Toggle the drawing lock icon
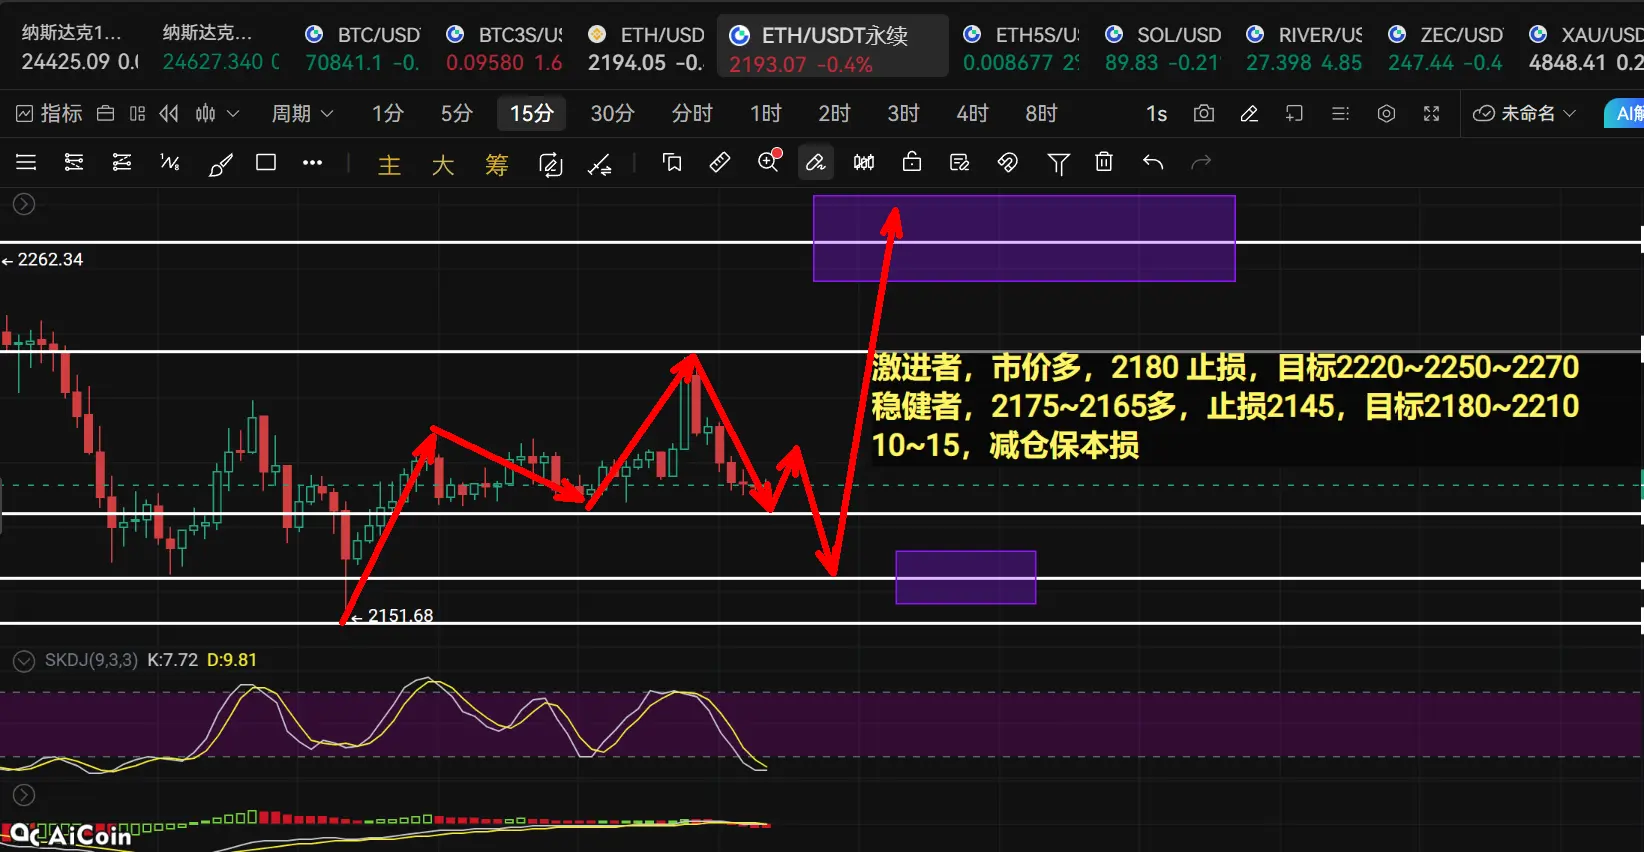1644x852 pixels. [x=912, y=161]
